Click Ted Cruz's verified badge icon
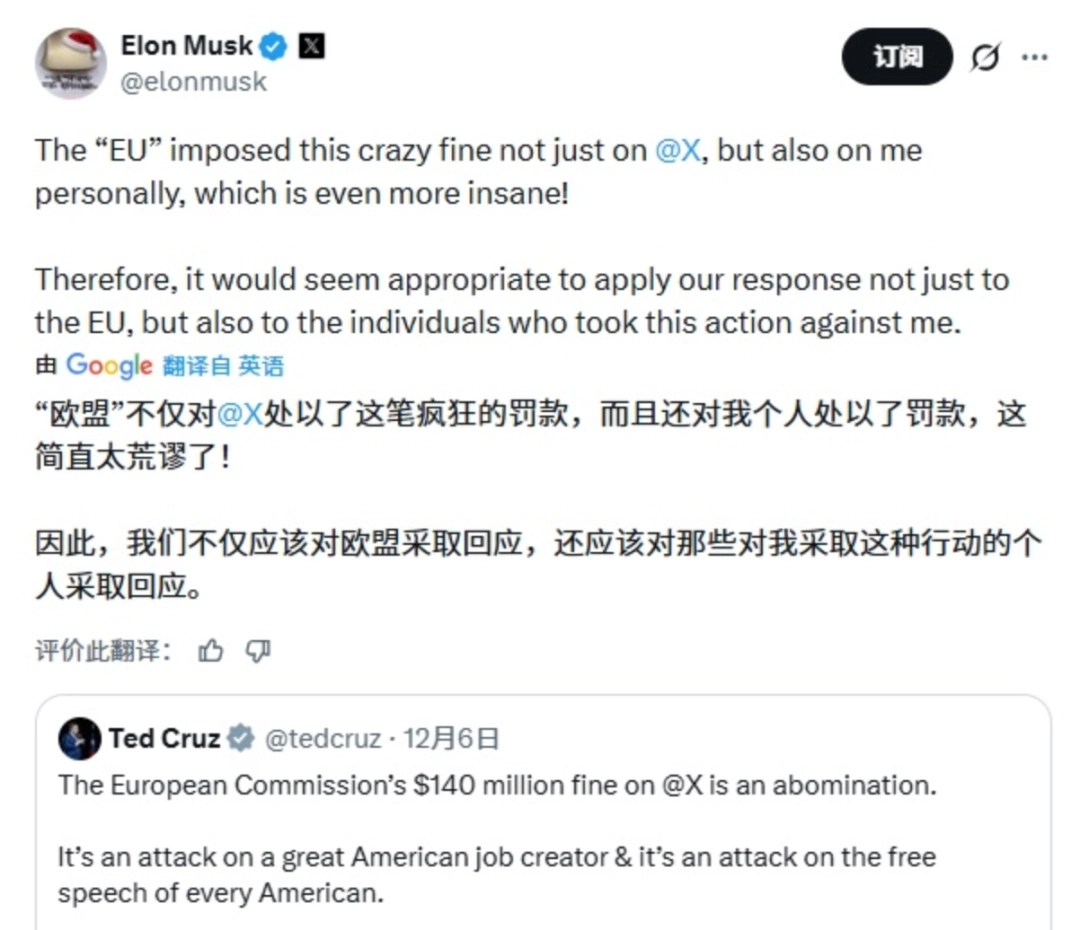The width and height of the screenshot is (1080, 930). tap(240, 739)
